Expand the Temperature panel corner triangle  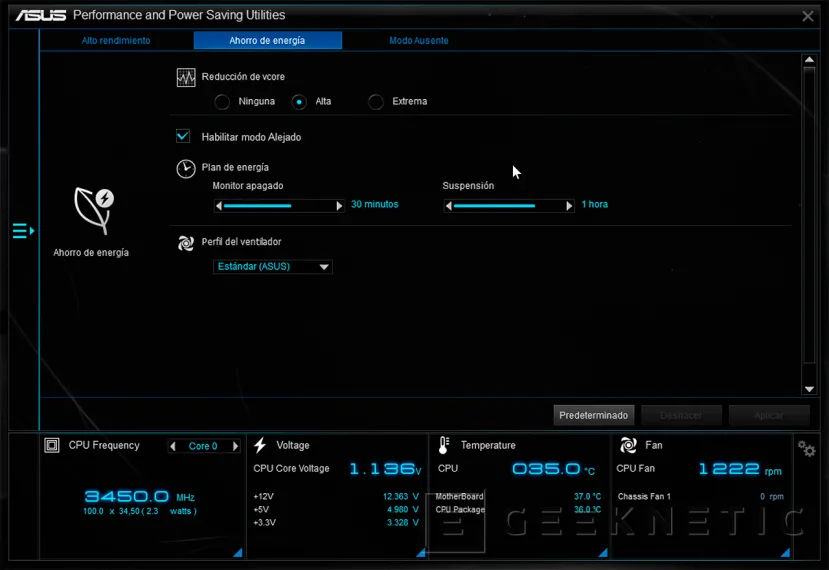(x=603, y=553)
